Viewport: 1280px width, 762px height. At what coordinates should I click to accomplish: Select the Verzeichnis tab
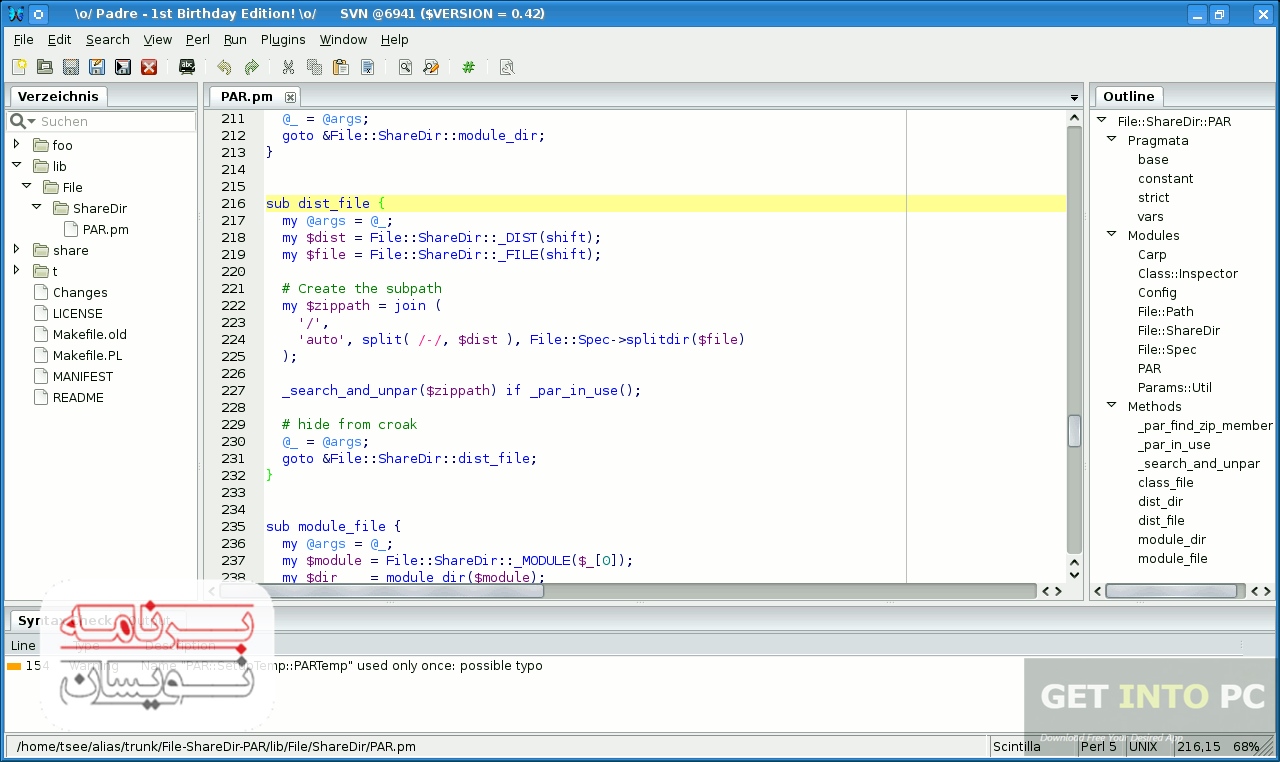pyautogui.click(x=58, y=96)
